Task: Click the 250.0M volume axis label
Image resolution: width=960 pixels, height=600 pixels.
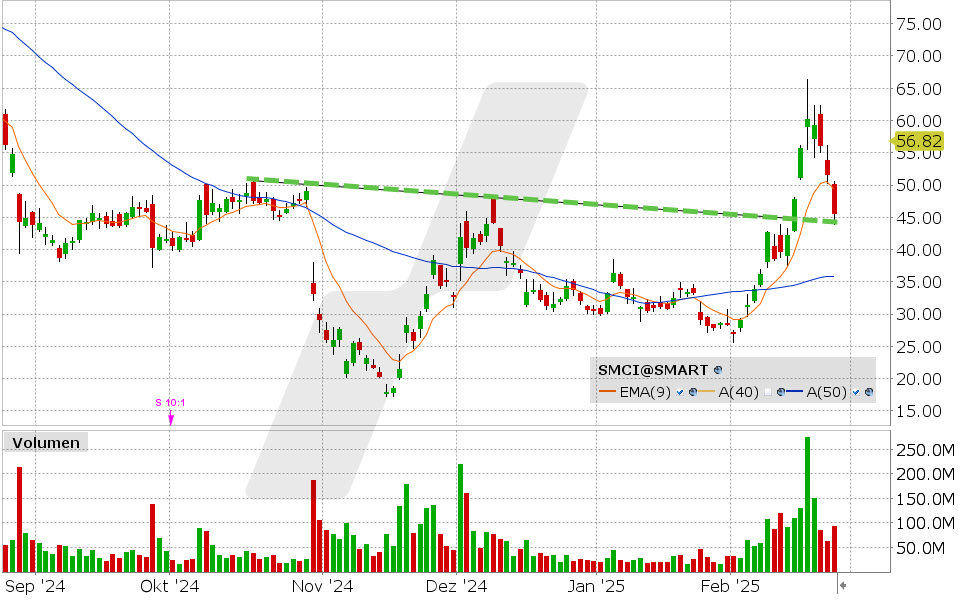Action: (926, 450)
